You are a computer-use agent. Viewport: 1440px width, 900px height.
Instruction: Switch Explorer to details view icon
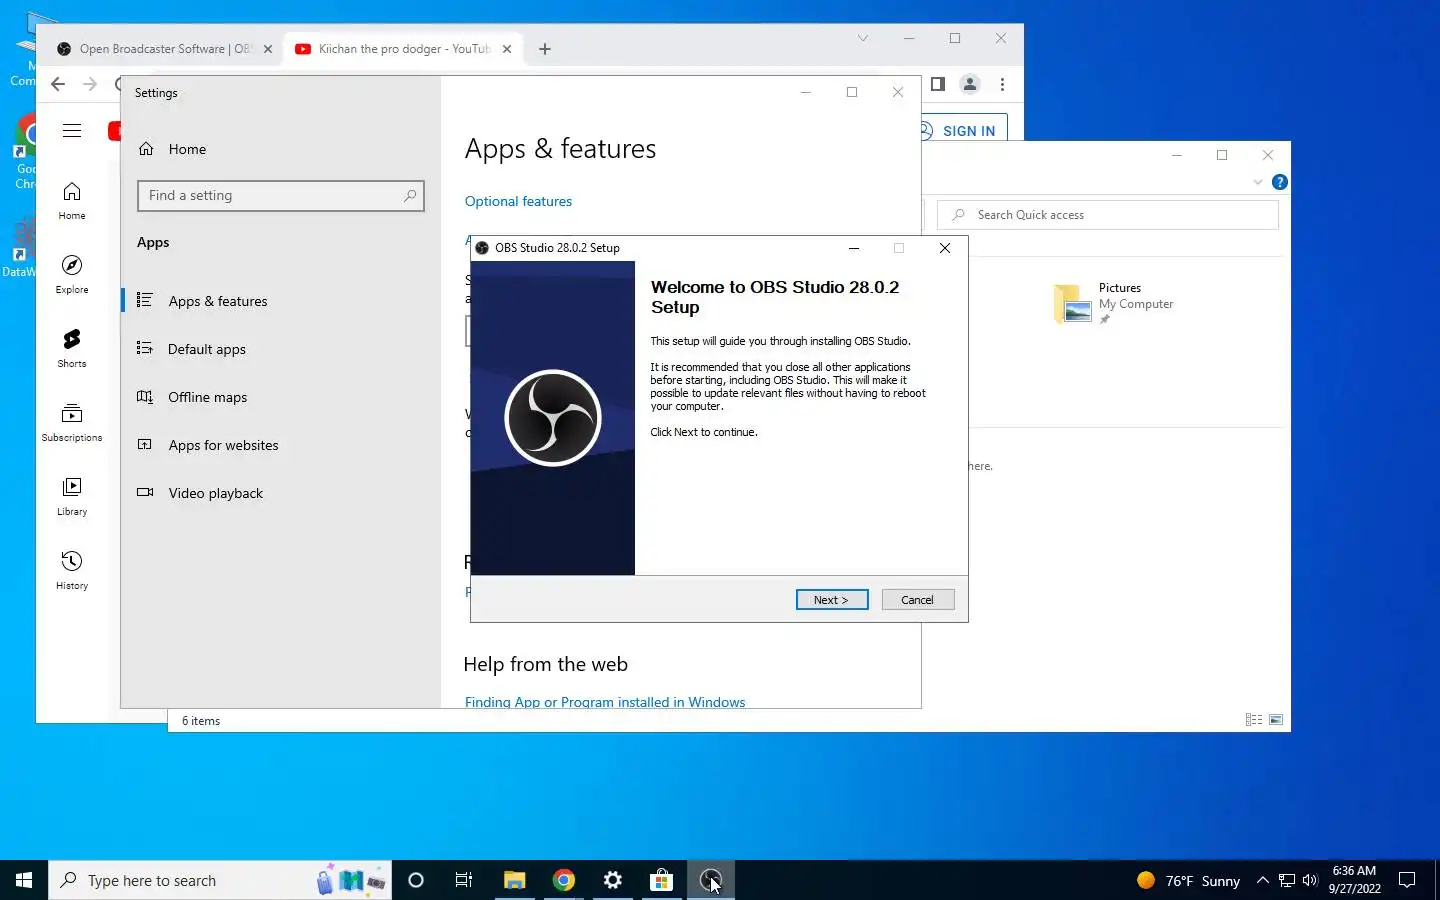(1254, 720)
